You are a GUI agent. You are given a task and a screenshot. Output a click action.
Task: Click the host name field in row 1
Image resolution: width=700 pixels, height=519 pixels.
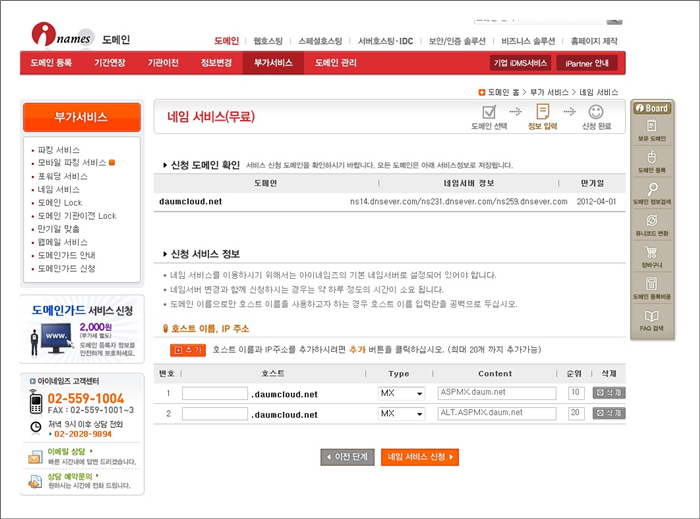pos(215,394)
